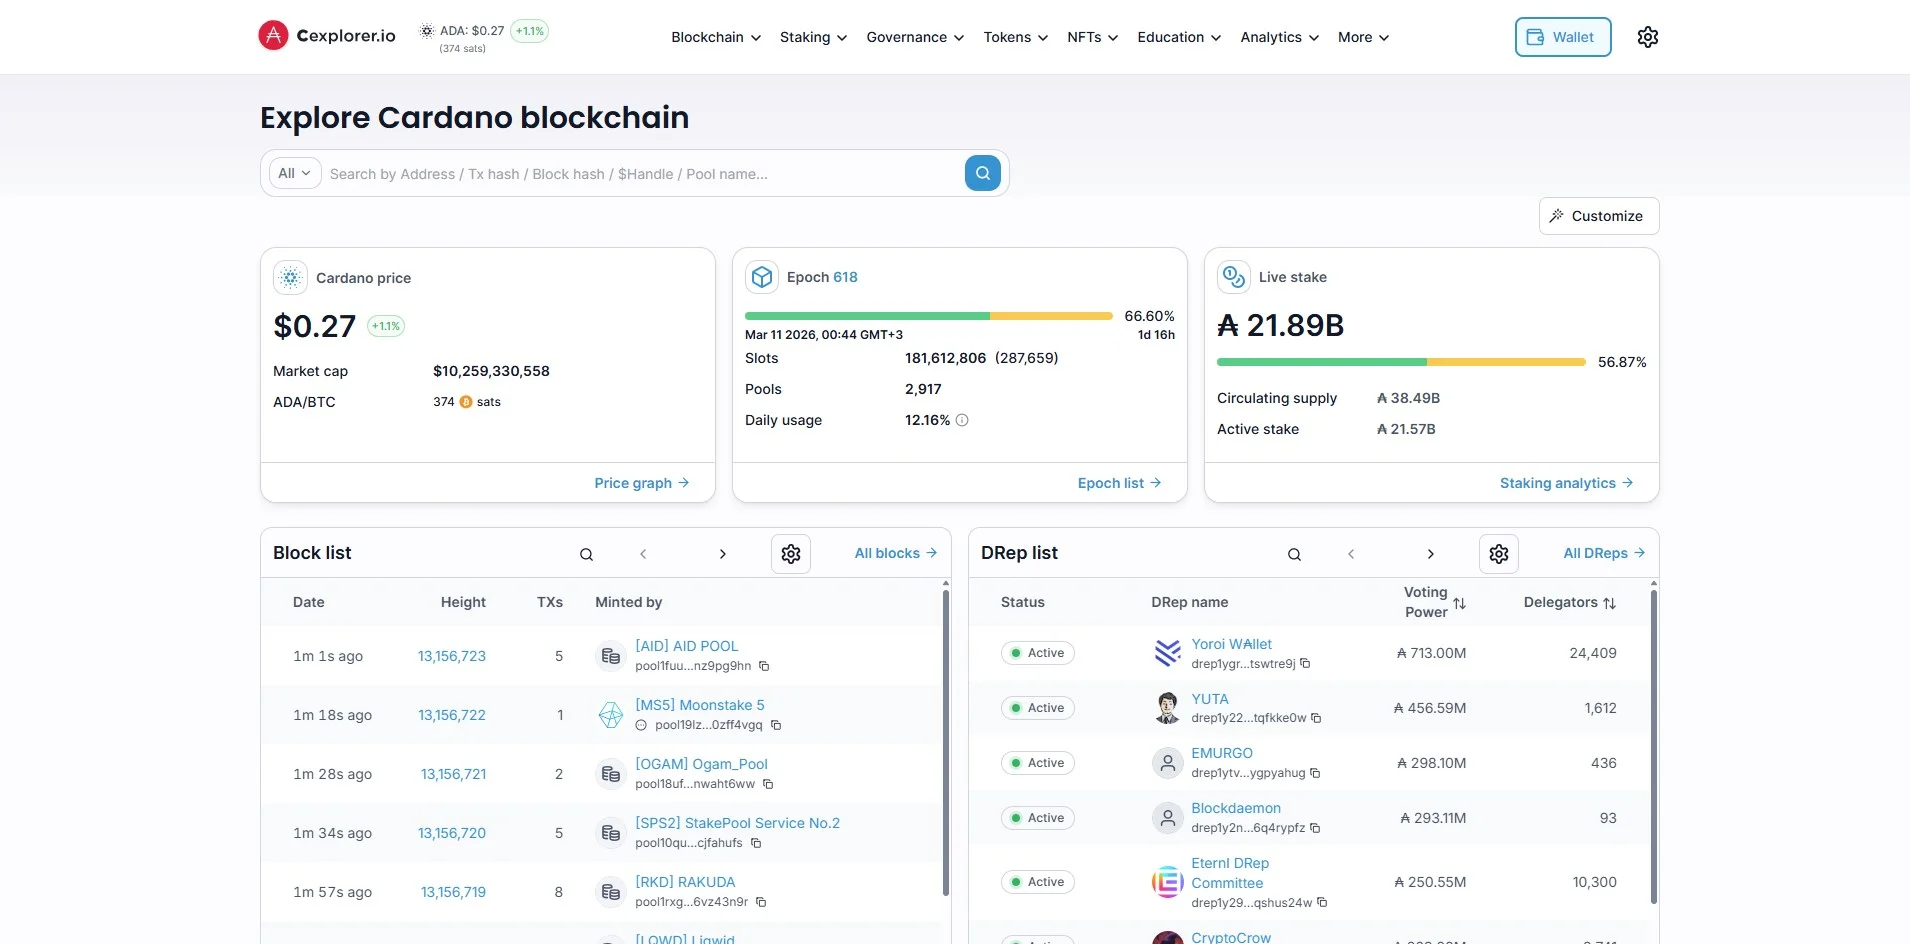The width and height of the screenshot is (1910, 944).
Task: Copy the RAKUDA pool ID
Action: (x=761, y=902)
